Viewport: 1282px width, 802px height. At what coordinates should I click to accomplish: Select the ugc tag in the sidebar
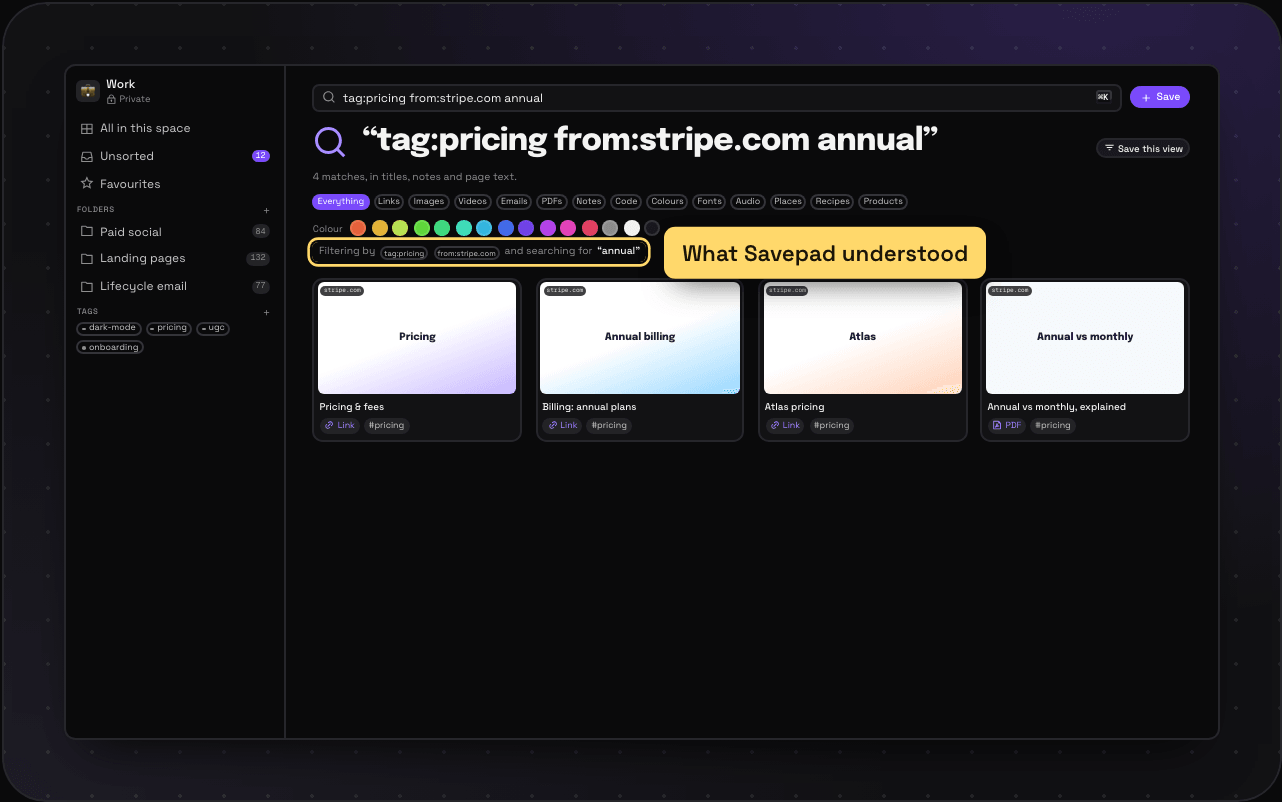click(213, 328)
